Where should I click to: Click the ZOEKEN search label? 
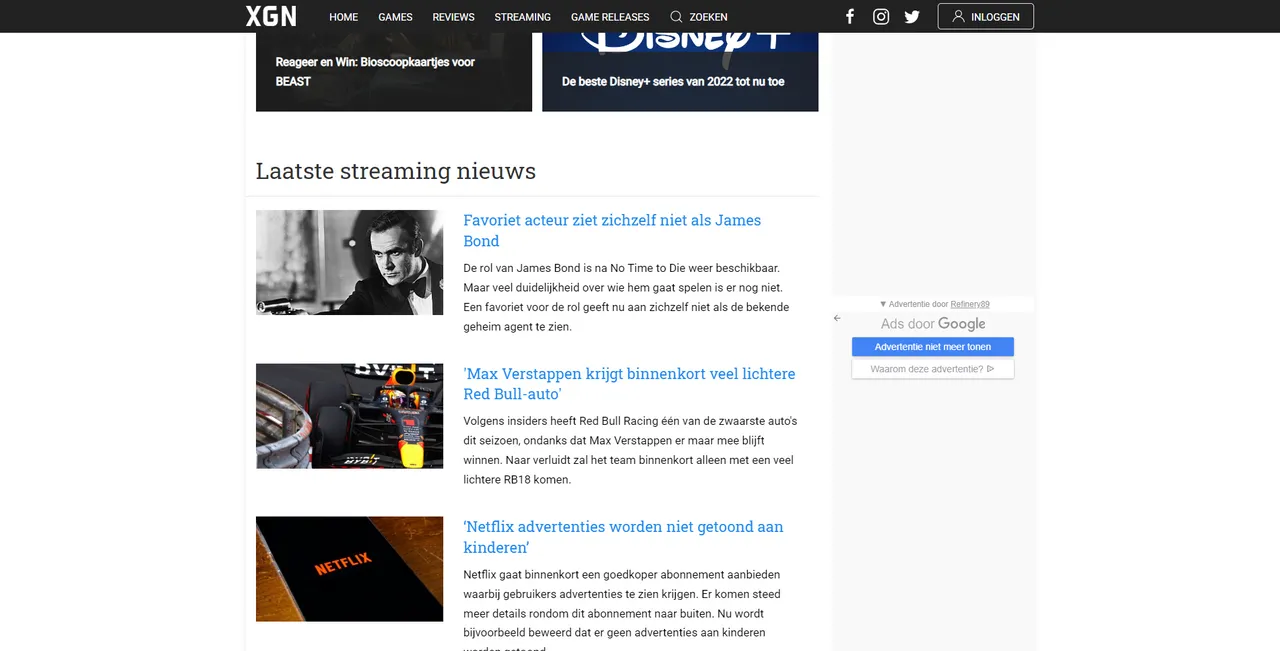click(x=709, y=17)
